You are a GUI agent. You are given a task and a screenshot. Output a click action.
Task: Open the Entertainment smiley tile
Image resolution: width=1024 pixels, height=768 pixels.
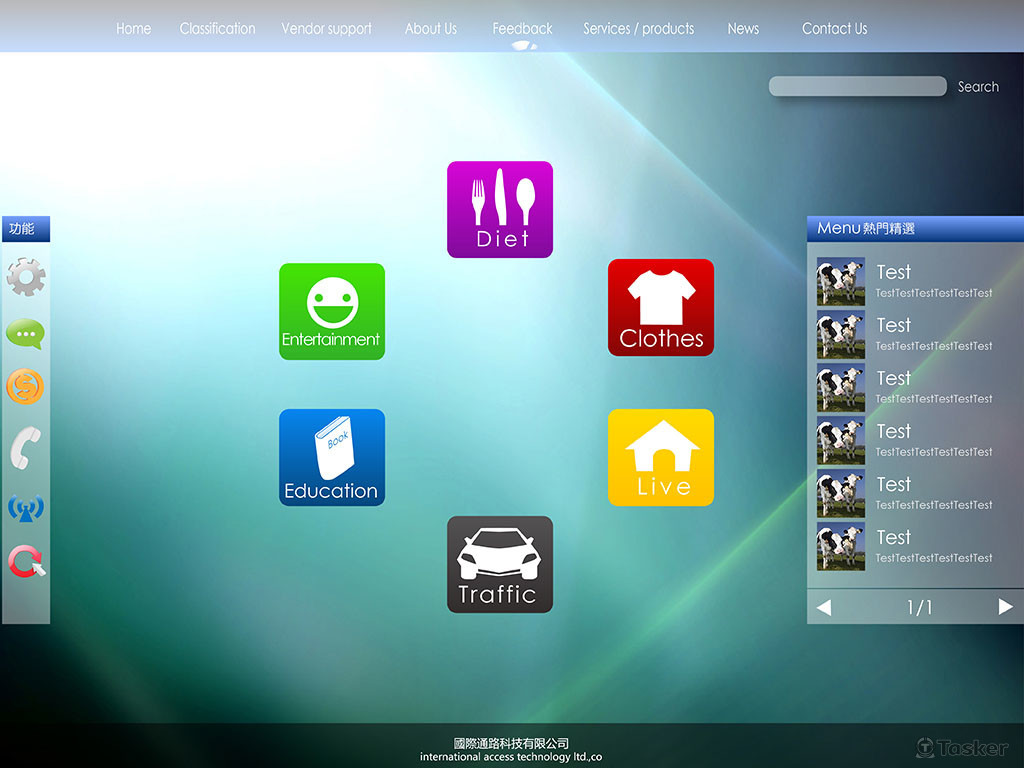click(x=331, y=311)
